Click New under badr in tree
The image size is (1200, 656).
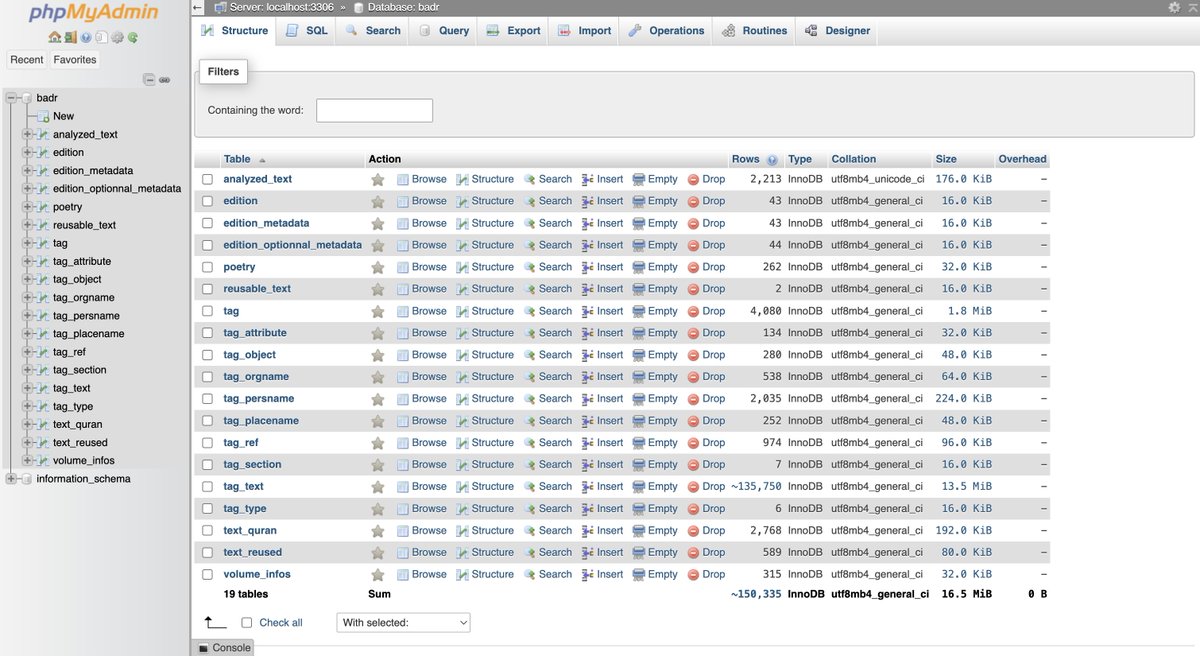[x=63, y=116]
